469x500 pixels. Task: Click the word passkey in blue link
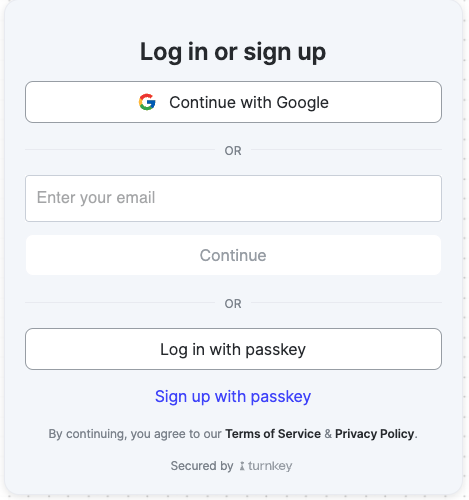(x=281, y=397)
